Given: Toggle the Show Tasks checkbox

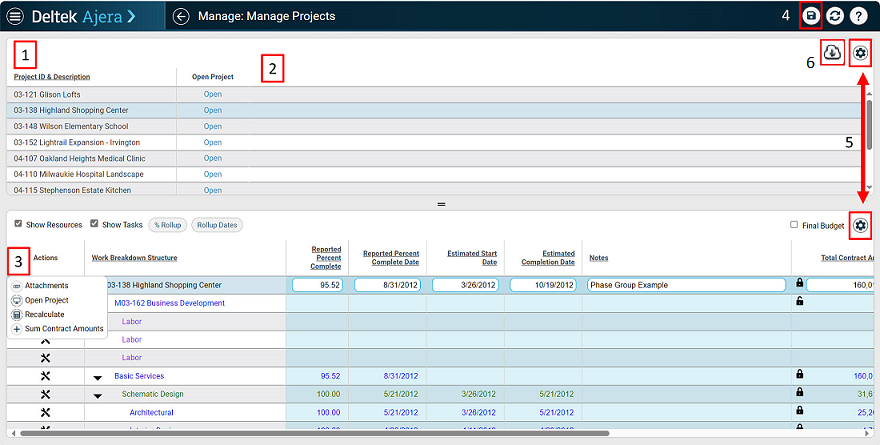Looking at the screenshot, I should (x=94, y=225).
